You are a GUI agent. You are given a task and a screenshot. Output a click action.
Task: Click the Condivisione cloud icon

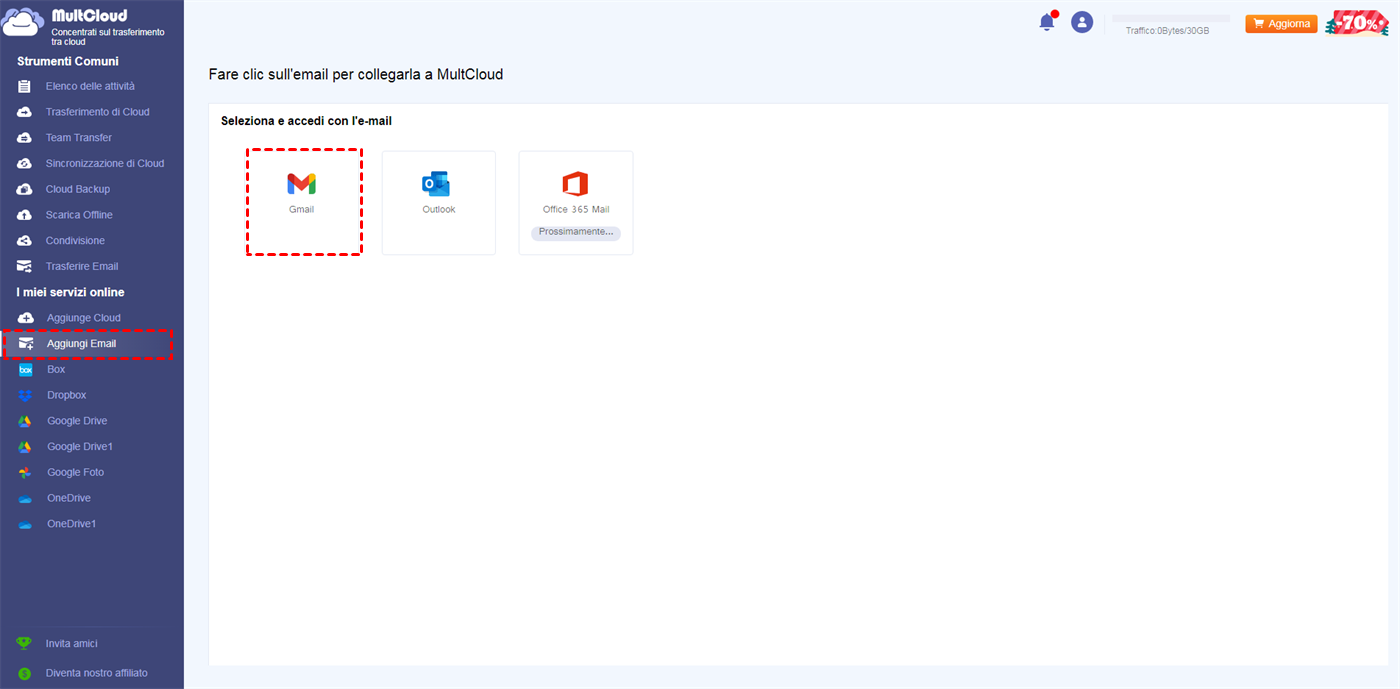click(x=25, y=241)
